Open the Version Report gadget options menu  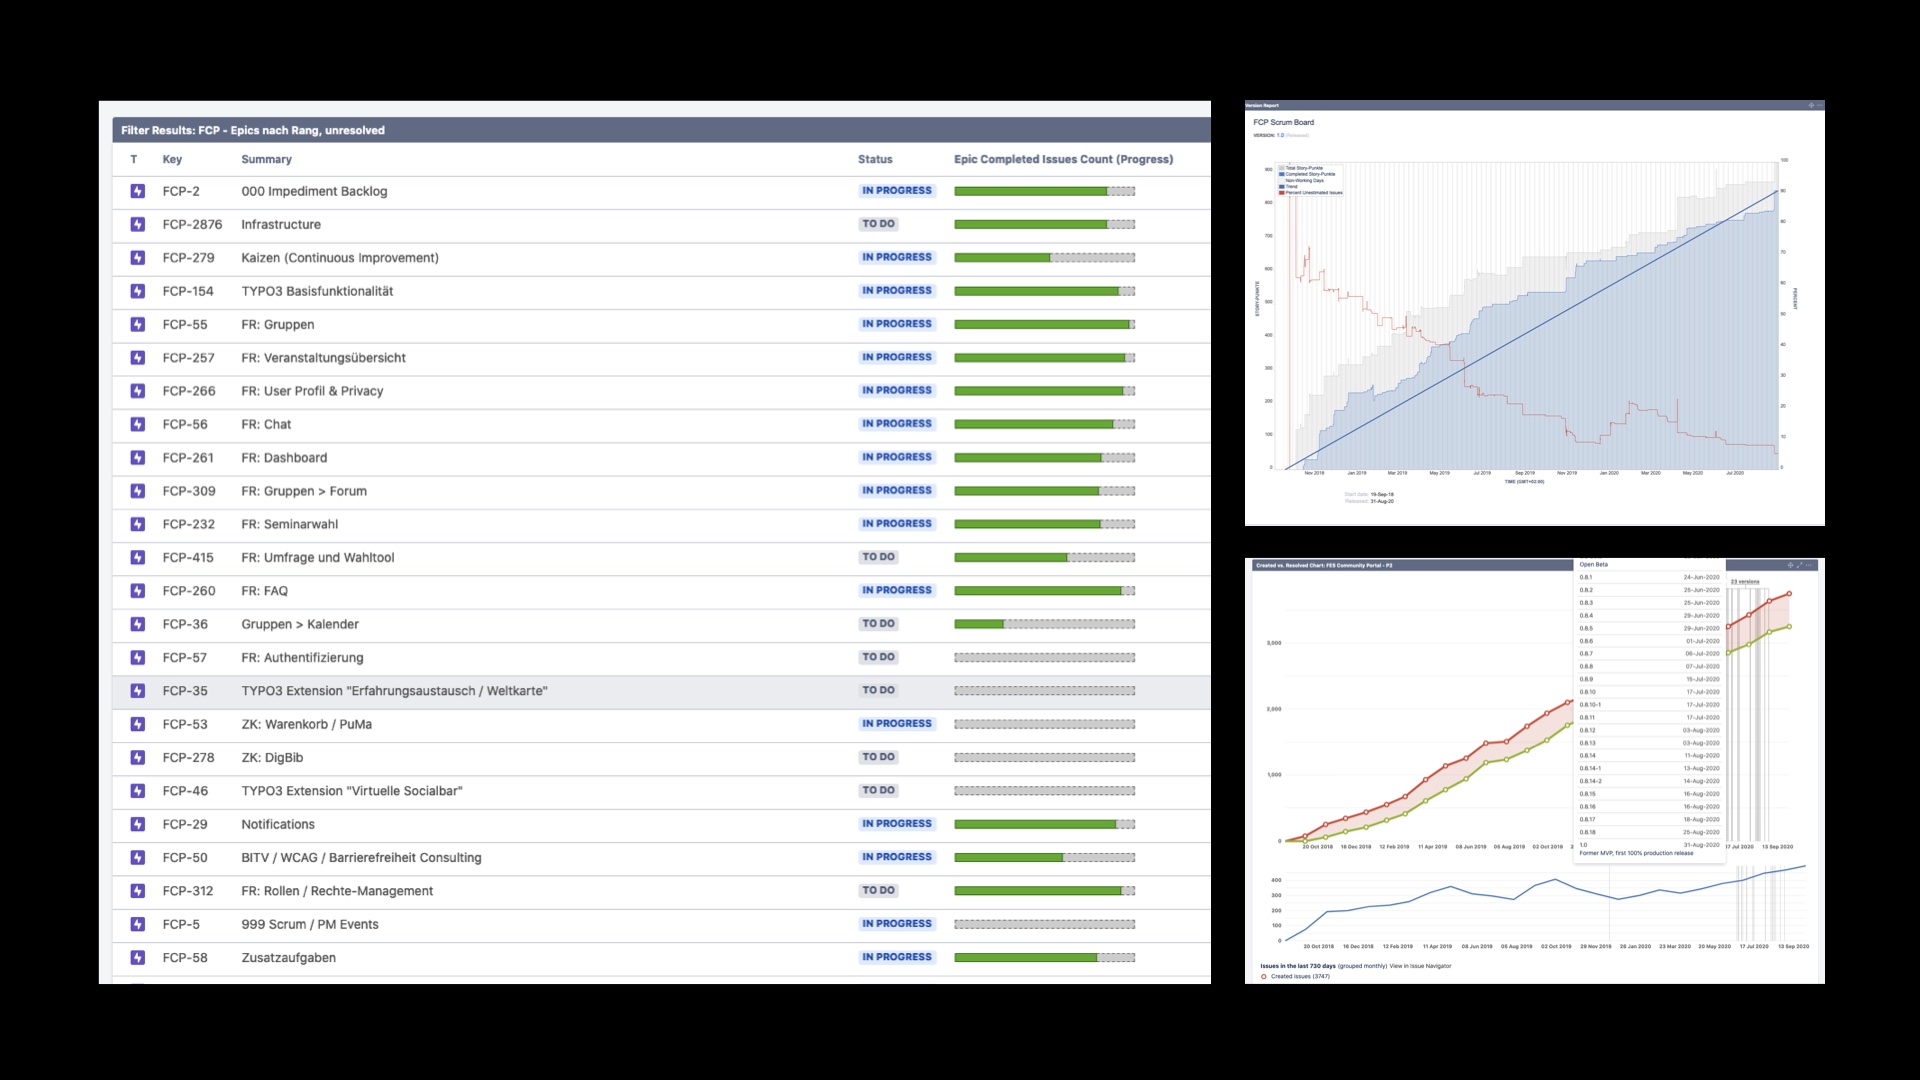(x=1819, y=105)
